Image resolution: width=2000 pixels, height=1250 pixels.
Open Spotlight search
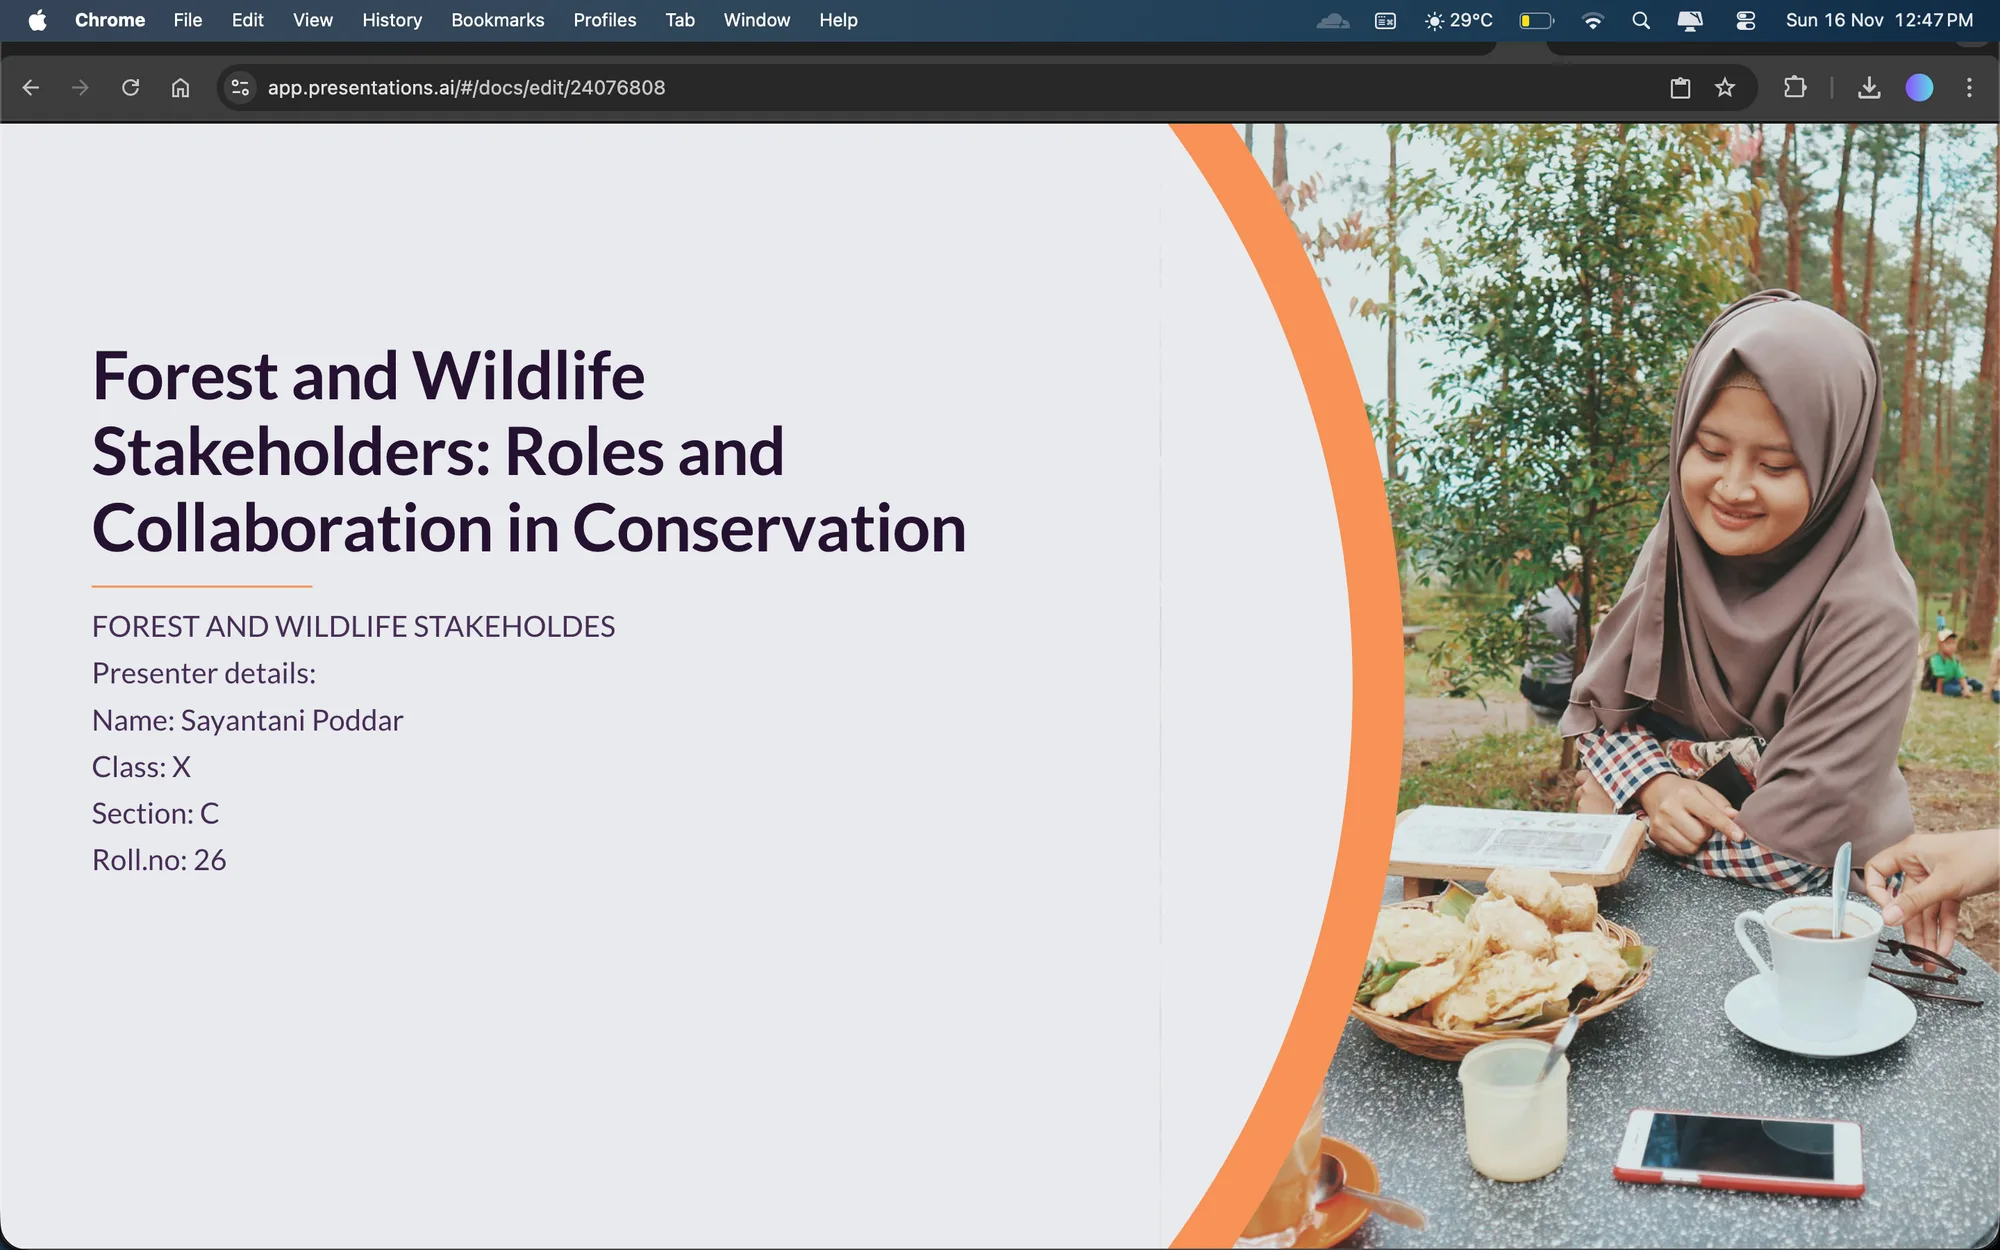[1641, 20]
